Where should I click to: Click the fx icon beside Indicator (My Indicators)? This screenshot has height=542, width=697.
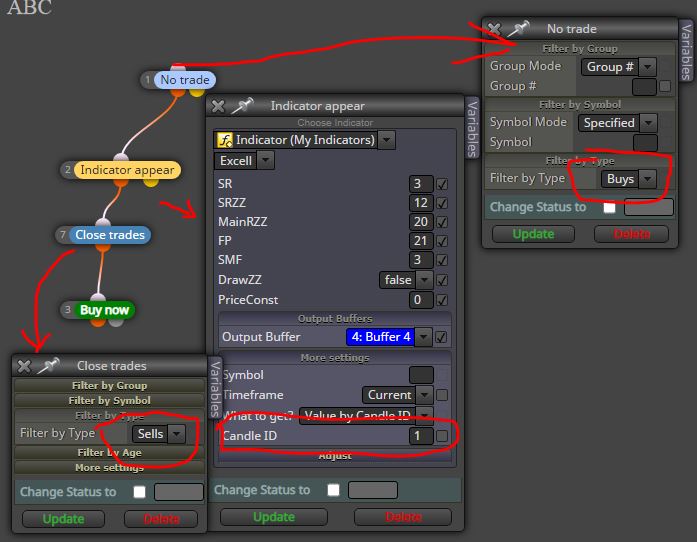pyautogui.click(x=224, y=140)
